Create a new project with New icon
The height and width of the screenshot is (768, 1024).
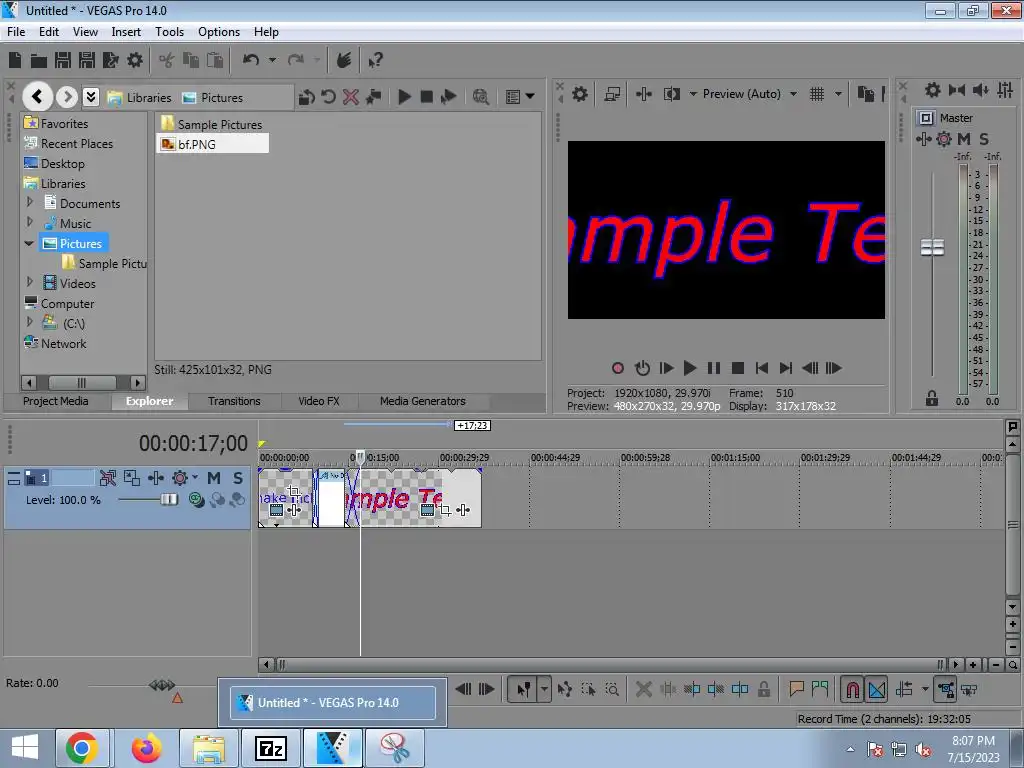click(15, 60)
